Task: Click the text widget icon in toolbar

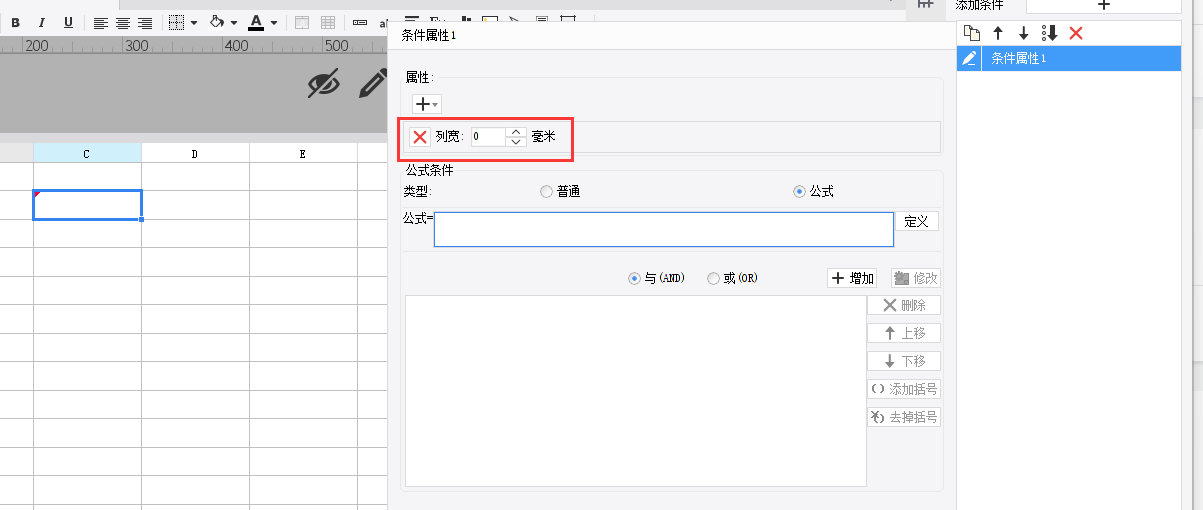Action: coord(360,22)
